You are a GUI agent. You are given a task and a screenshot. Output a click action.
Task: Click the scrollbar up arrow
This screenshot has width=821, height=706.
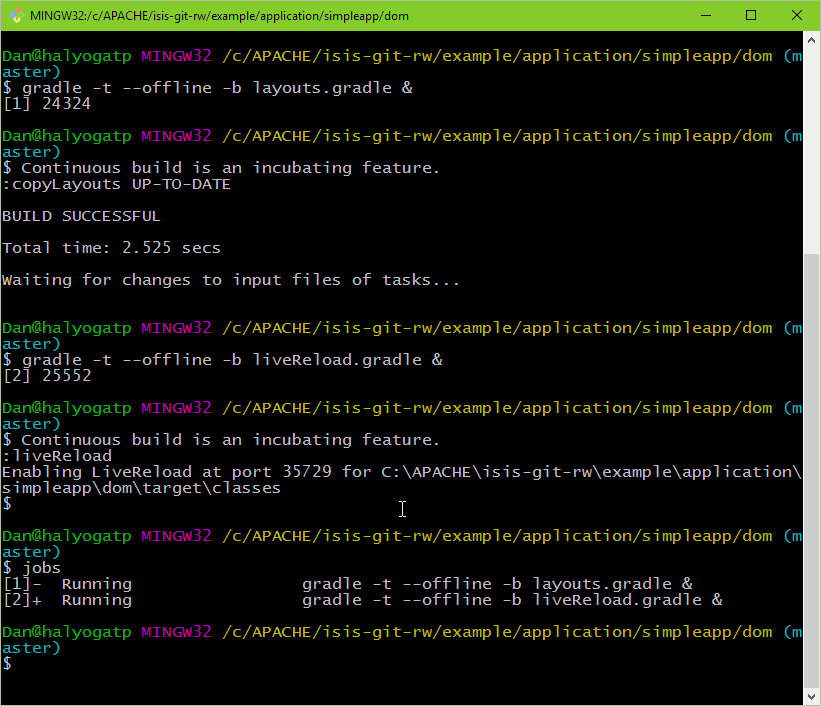[812, 42]
